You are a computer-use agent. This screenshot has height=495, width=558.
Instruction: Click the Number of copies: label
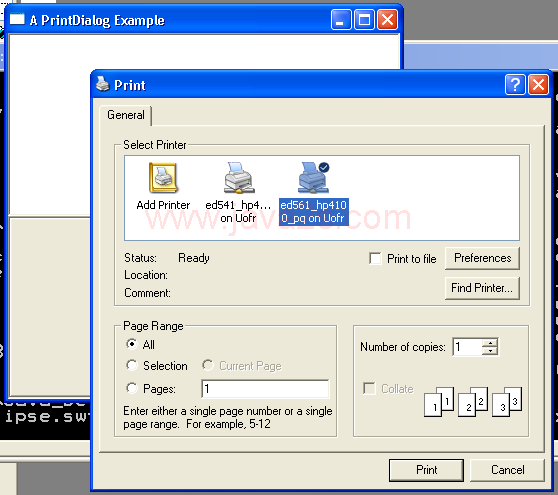(403, 347)
